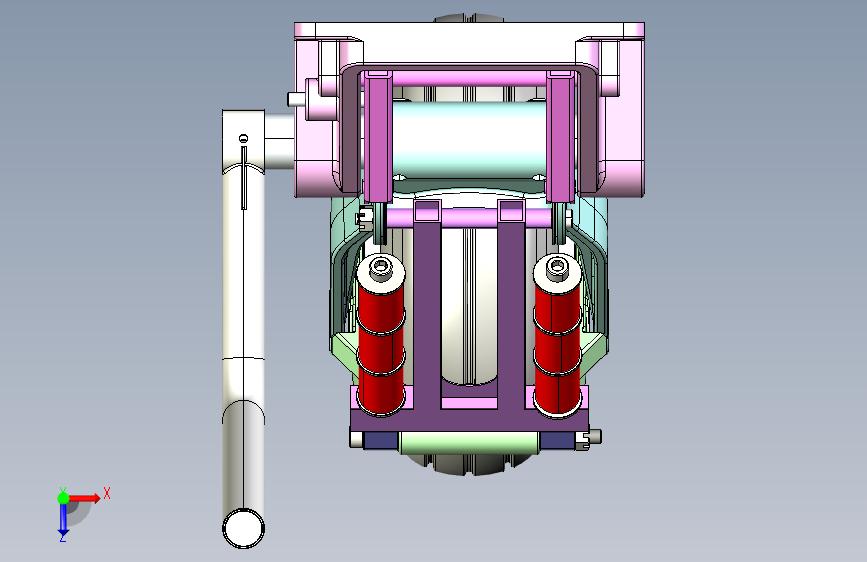Image resolution: width=867 pixels, height=562 pixels.
Task: Pick the hex socket bolt atop right red cylinder
Action: coord(557,268)
